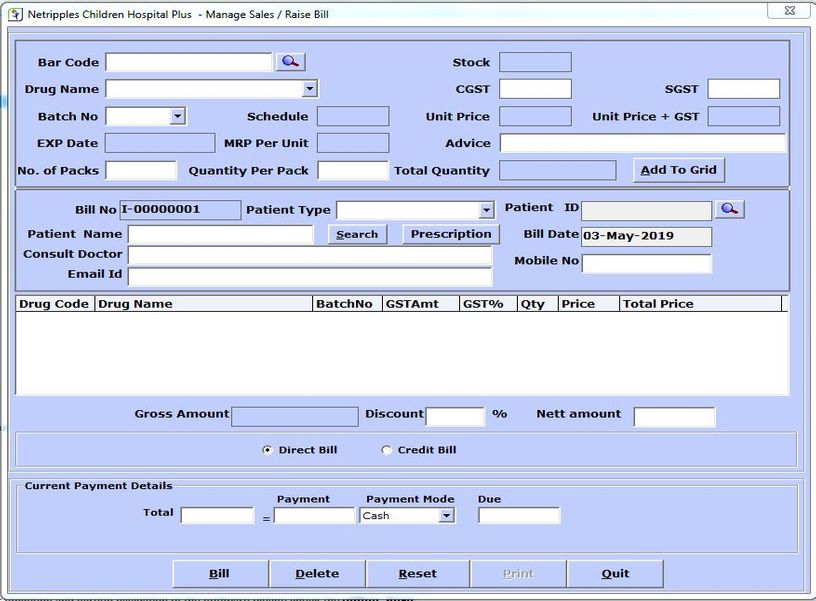Click the Payment amount field

click(x=314, y=516)
